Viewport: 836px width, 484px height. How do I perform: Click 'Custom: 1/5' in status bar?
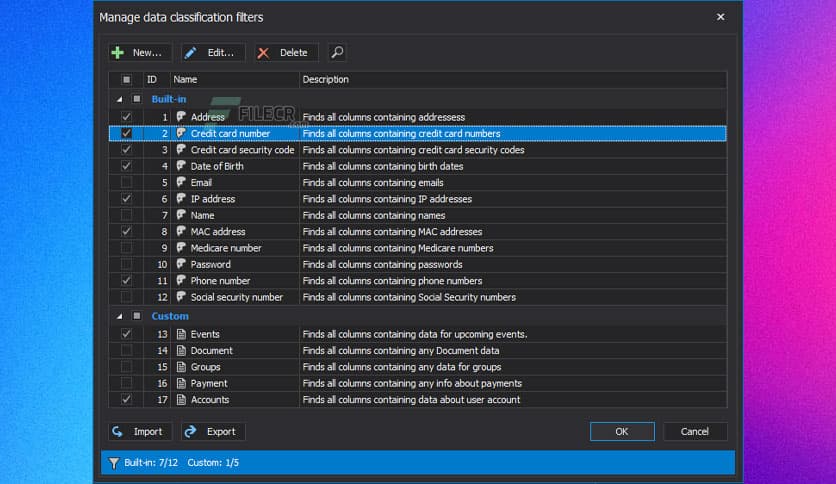213,463
